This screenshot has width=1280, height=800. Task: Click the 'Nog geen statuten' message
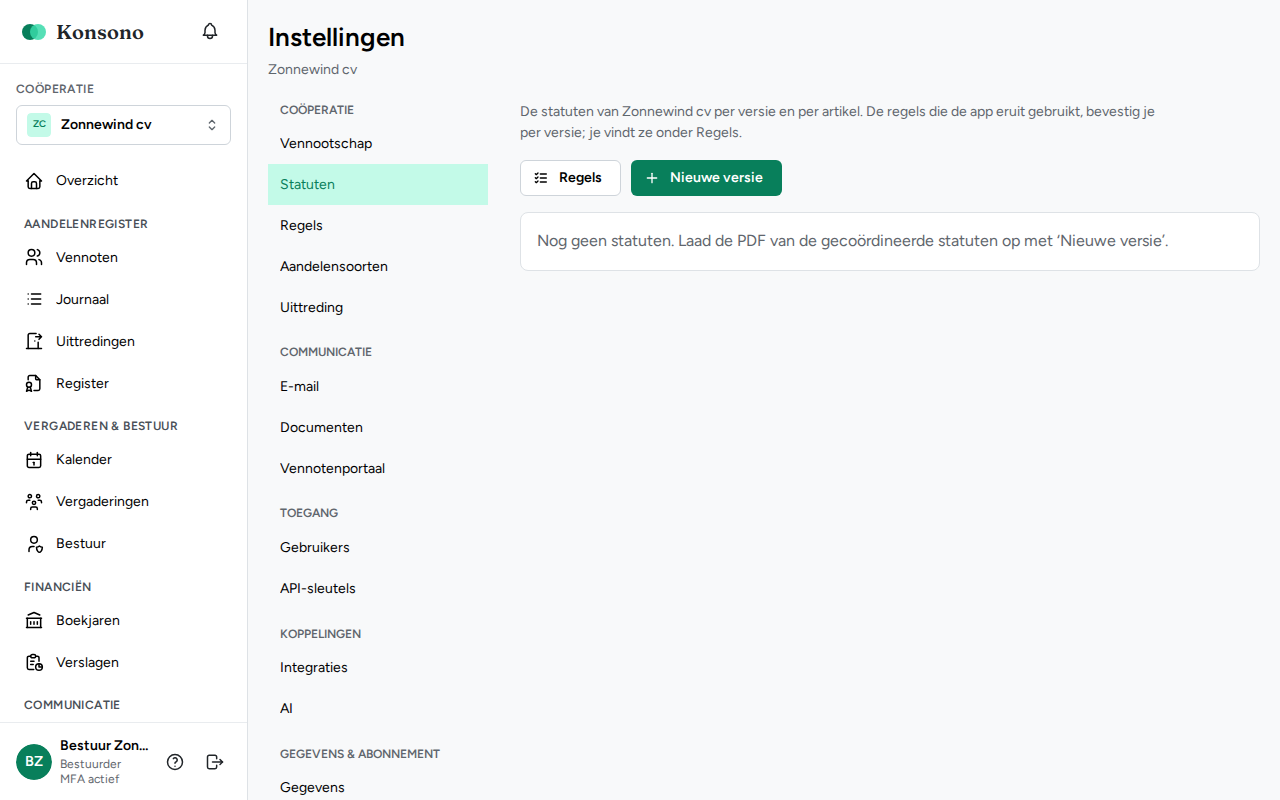pyautogui.click(x=853, y=241)
